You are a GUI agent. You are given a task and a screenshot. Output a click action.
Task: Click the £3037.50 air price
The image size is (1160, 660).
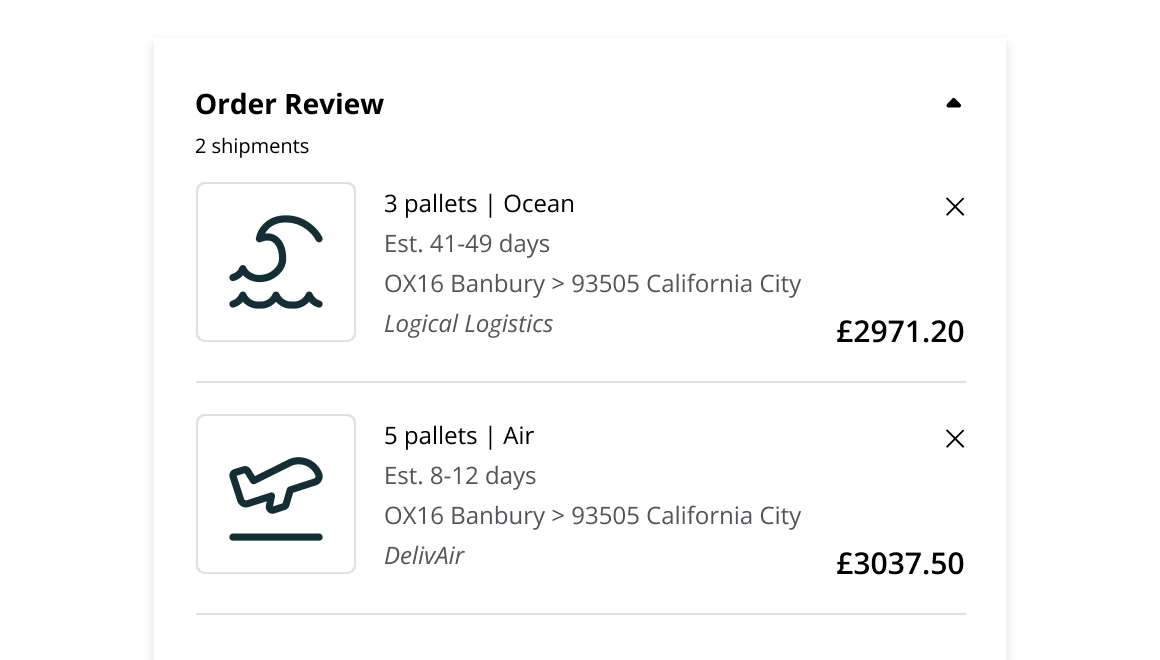click(900, 564)
